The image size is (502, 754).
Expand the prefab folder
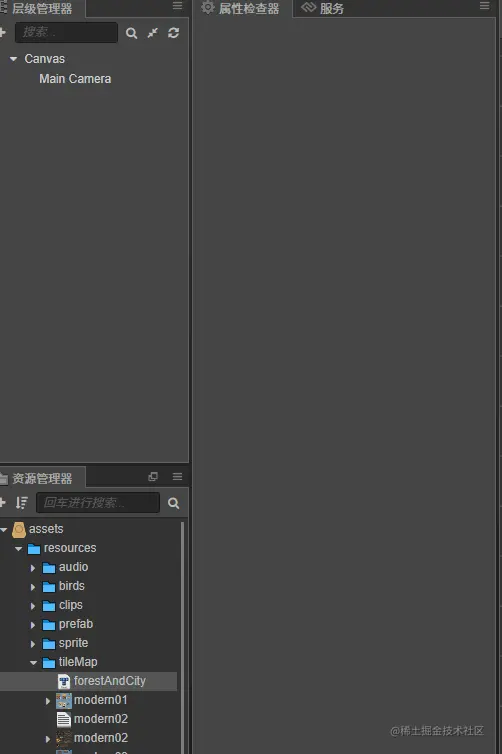(x=33, y=625)
